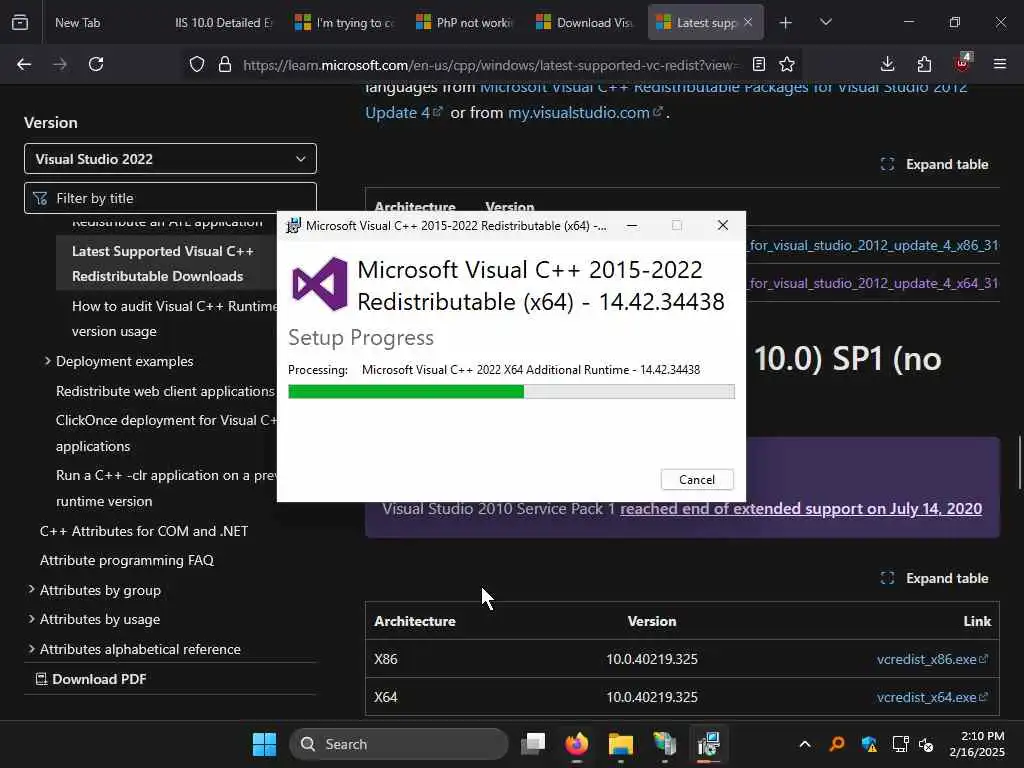Expand the Deployment examples node

(x=48, y=360)
